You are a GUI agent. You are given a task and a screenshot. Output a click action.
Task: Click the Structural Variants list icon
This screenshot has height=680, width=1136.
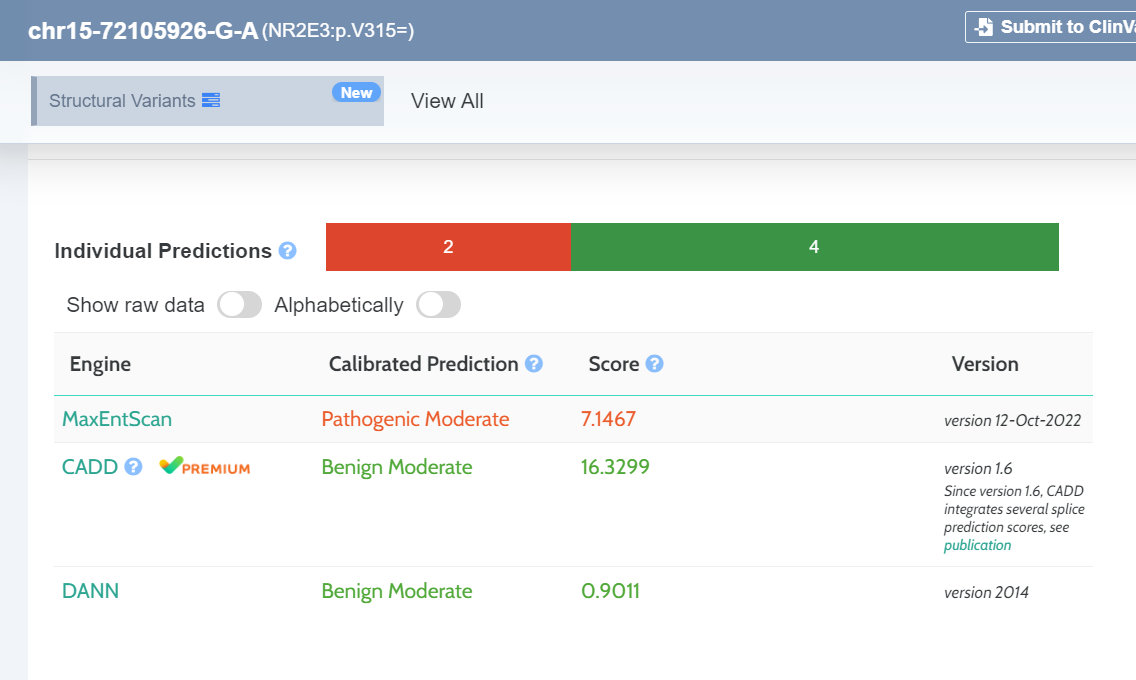tap(211, 100)
